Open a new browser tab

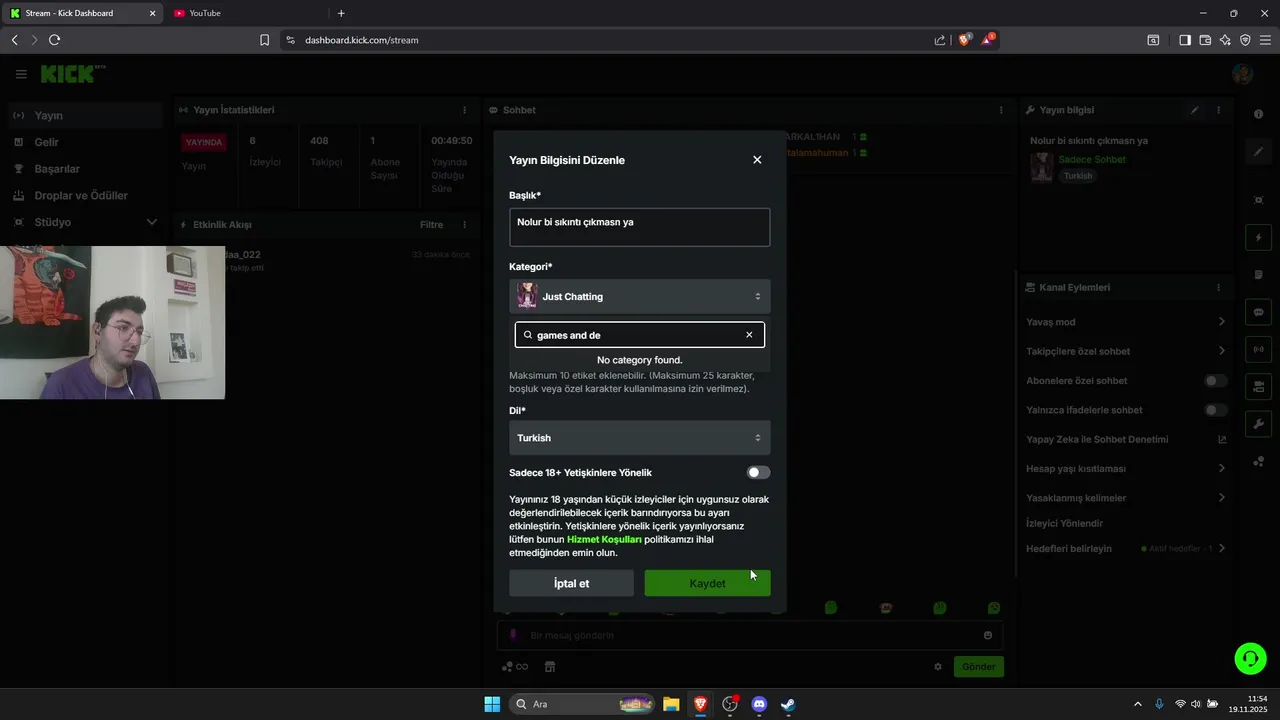pyautogui.click(x=341, y=13)
